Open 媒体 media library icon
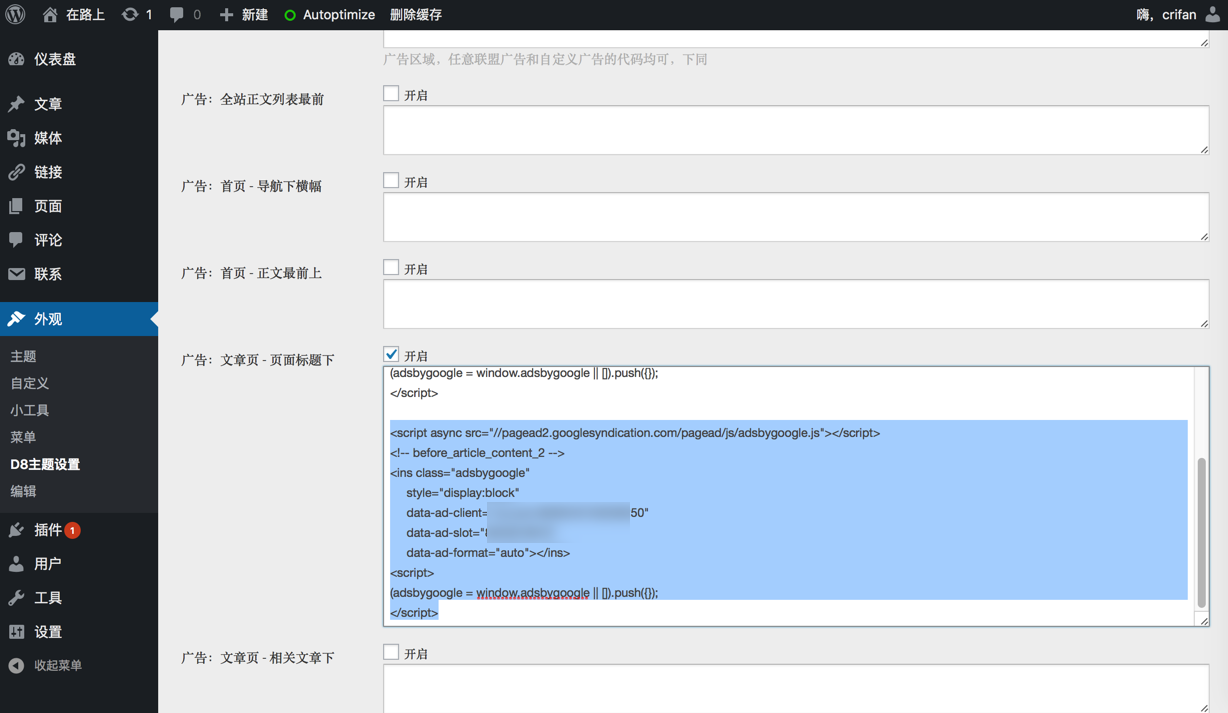The width and height of the screenshot is (1228, 713). pyautogui.click(x=17, y=138)
